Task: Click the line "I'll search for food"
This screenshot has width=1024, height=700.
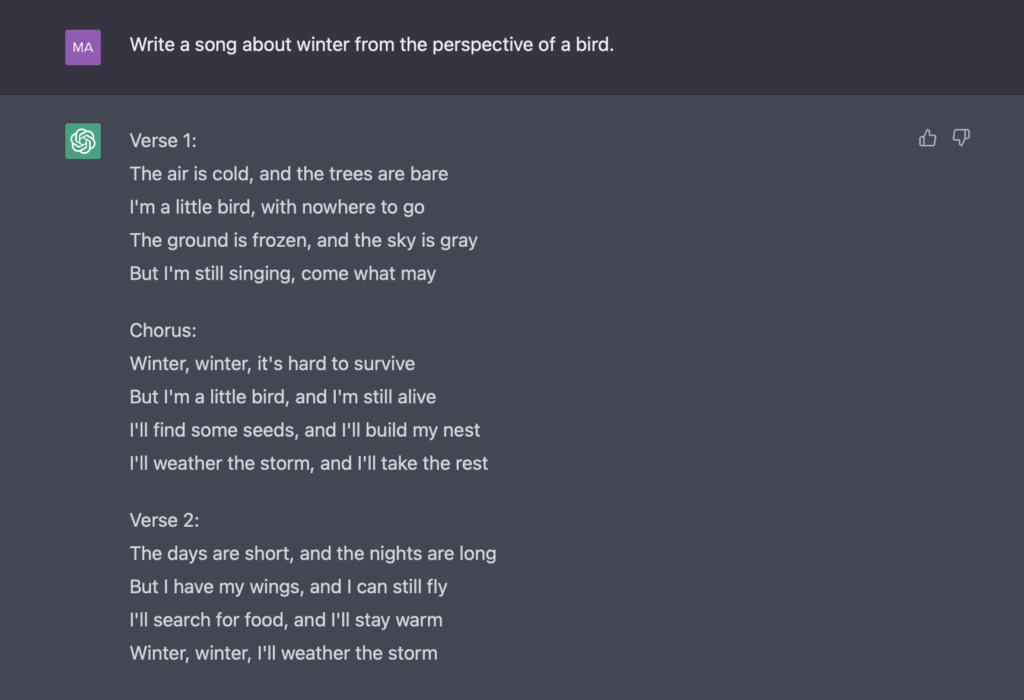Action: pos(285,620)
